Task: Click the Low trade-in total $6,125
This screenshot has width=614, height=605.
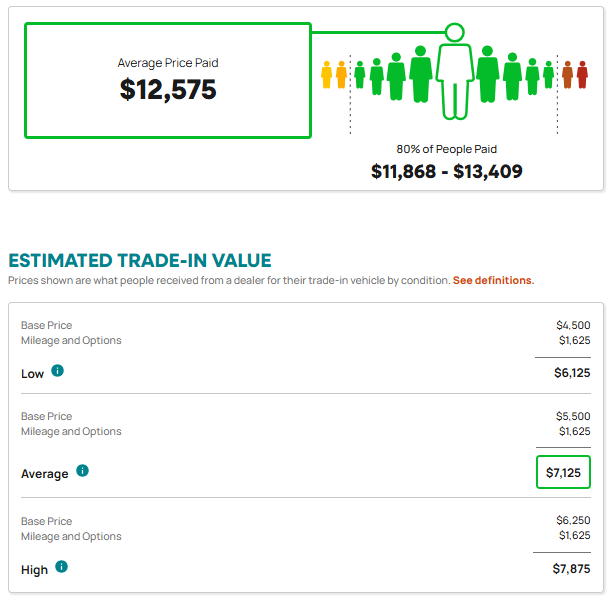Action: [572, 373]
